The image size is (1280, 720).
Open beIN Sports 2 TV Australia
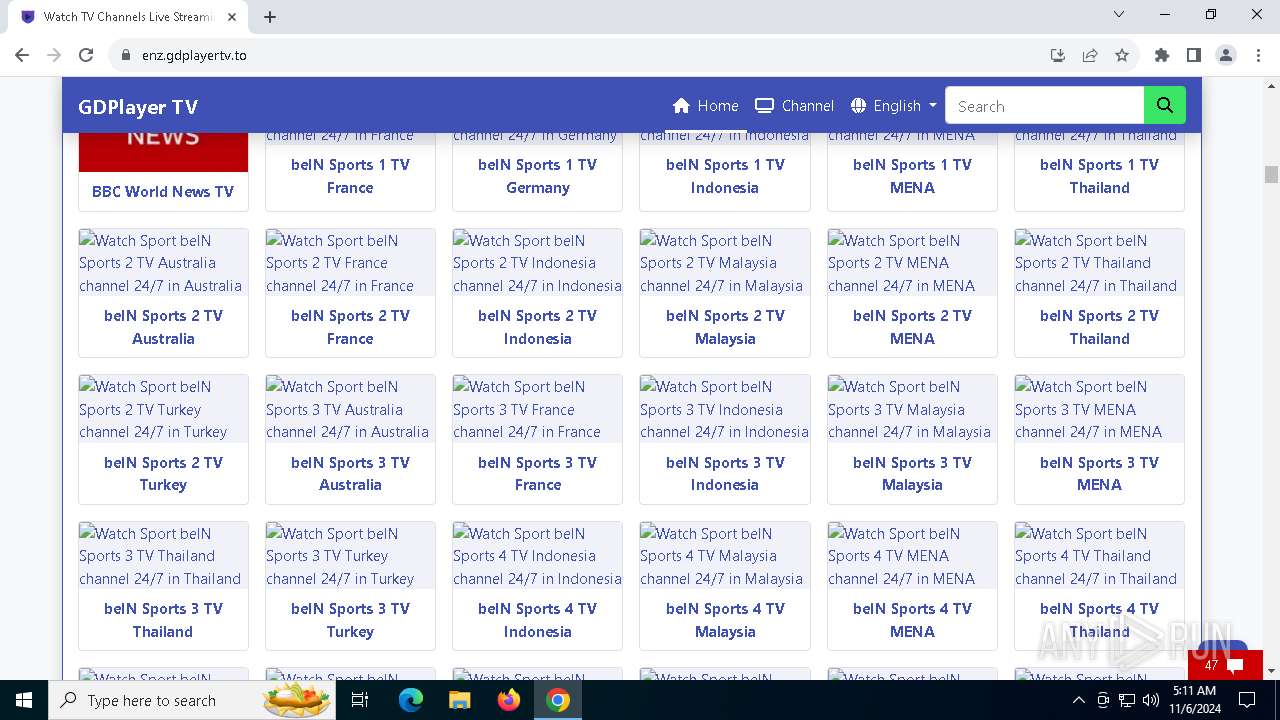click(163, 327)
